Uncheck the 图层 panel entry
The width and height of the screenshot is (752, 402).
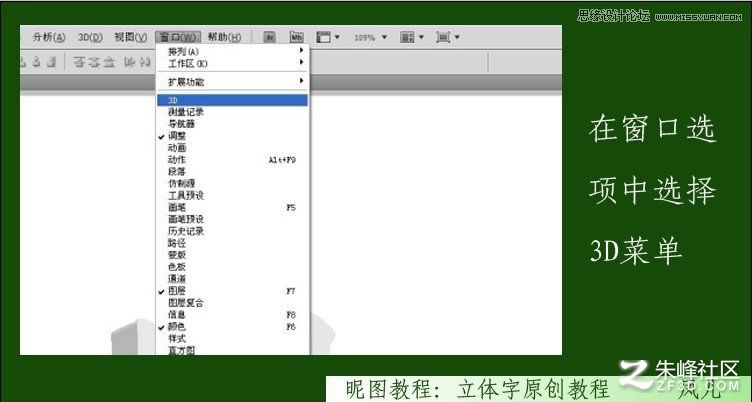click(233, 291)
